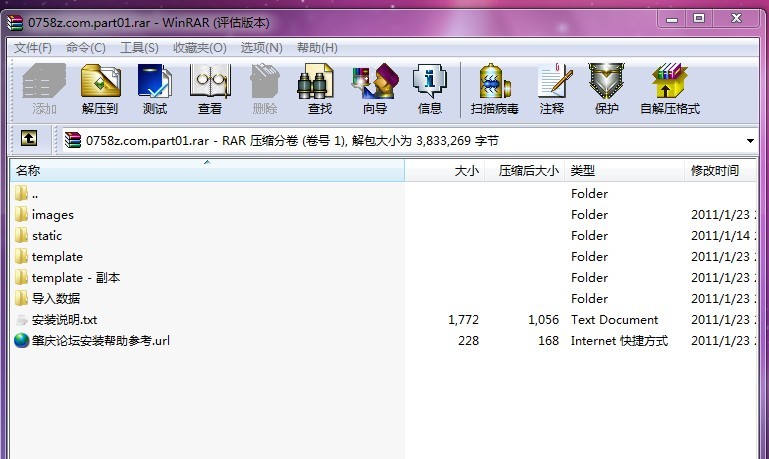
Task: Open the 帮助(H) menu
Action: tap(317, 48)
